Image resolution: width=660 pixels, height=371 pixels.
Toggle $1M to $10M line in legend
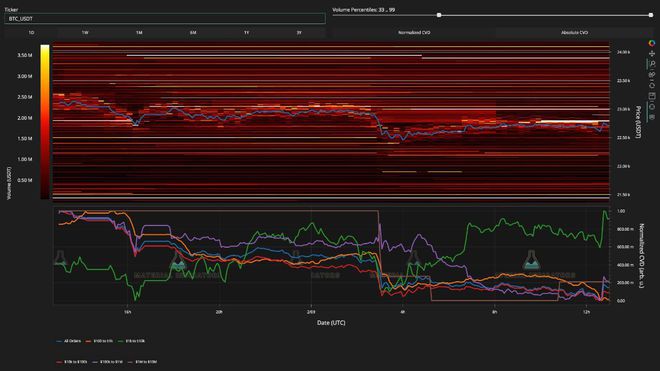pos(142,362)
